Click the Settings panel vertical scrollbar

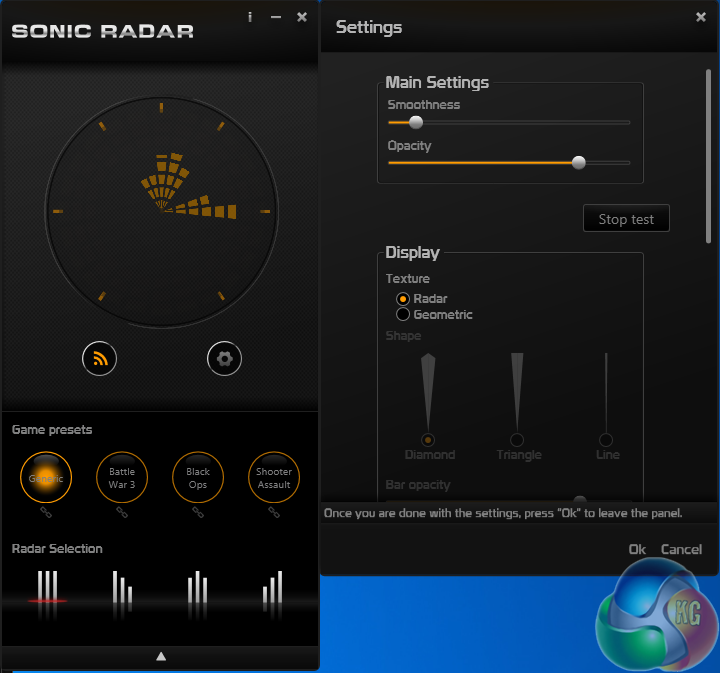[x=709, y=156]
